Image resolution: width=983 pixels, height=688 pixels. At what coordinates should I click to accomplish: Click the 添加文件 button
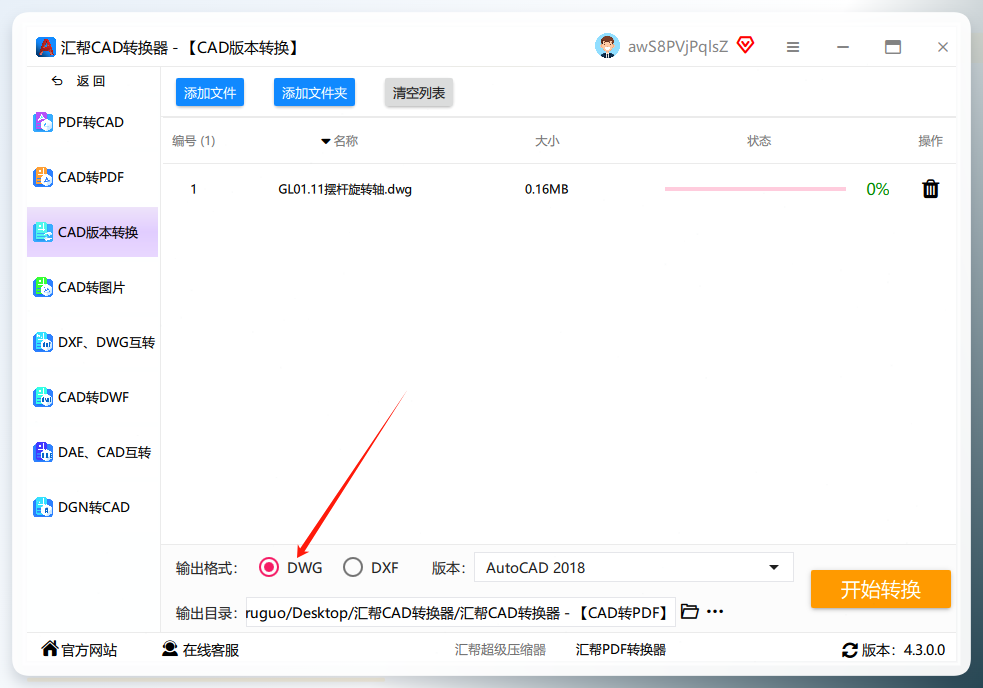(x=210, y=93)
